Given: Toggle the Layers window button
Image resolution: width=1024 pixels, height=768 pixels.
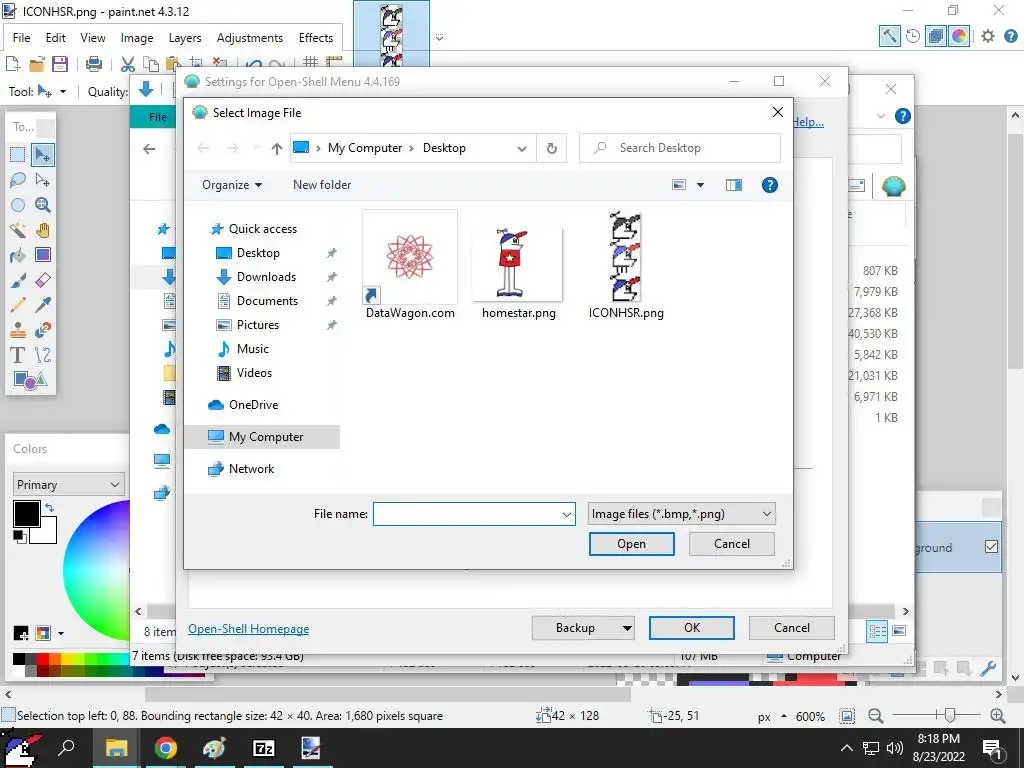Looking at the screenshot, I should click(x=936, y=36).
